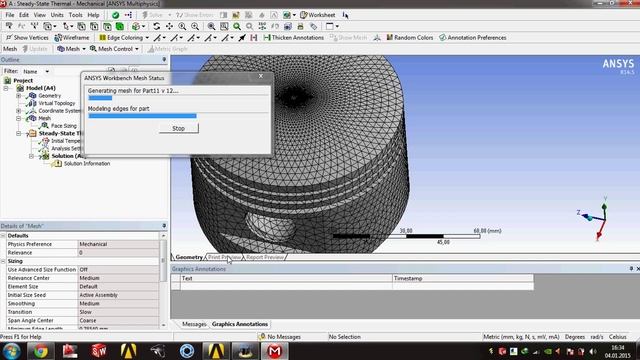Screen dimensions: 640x360
Task: Collapse the Sizing section in Details
Action: (3, 261)
